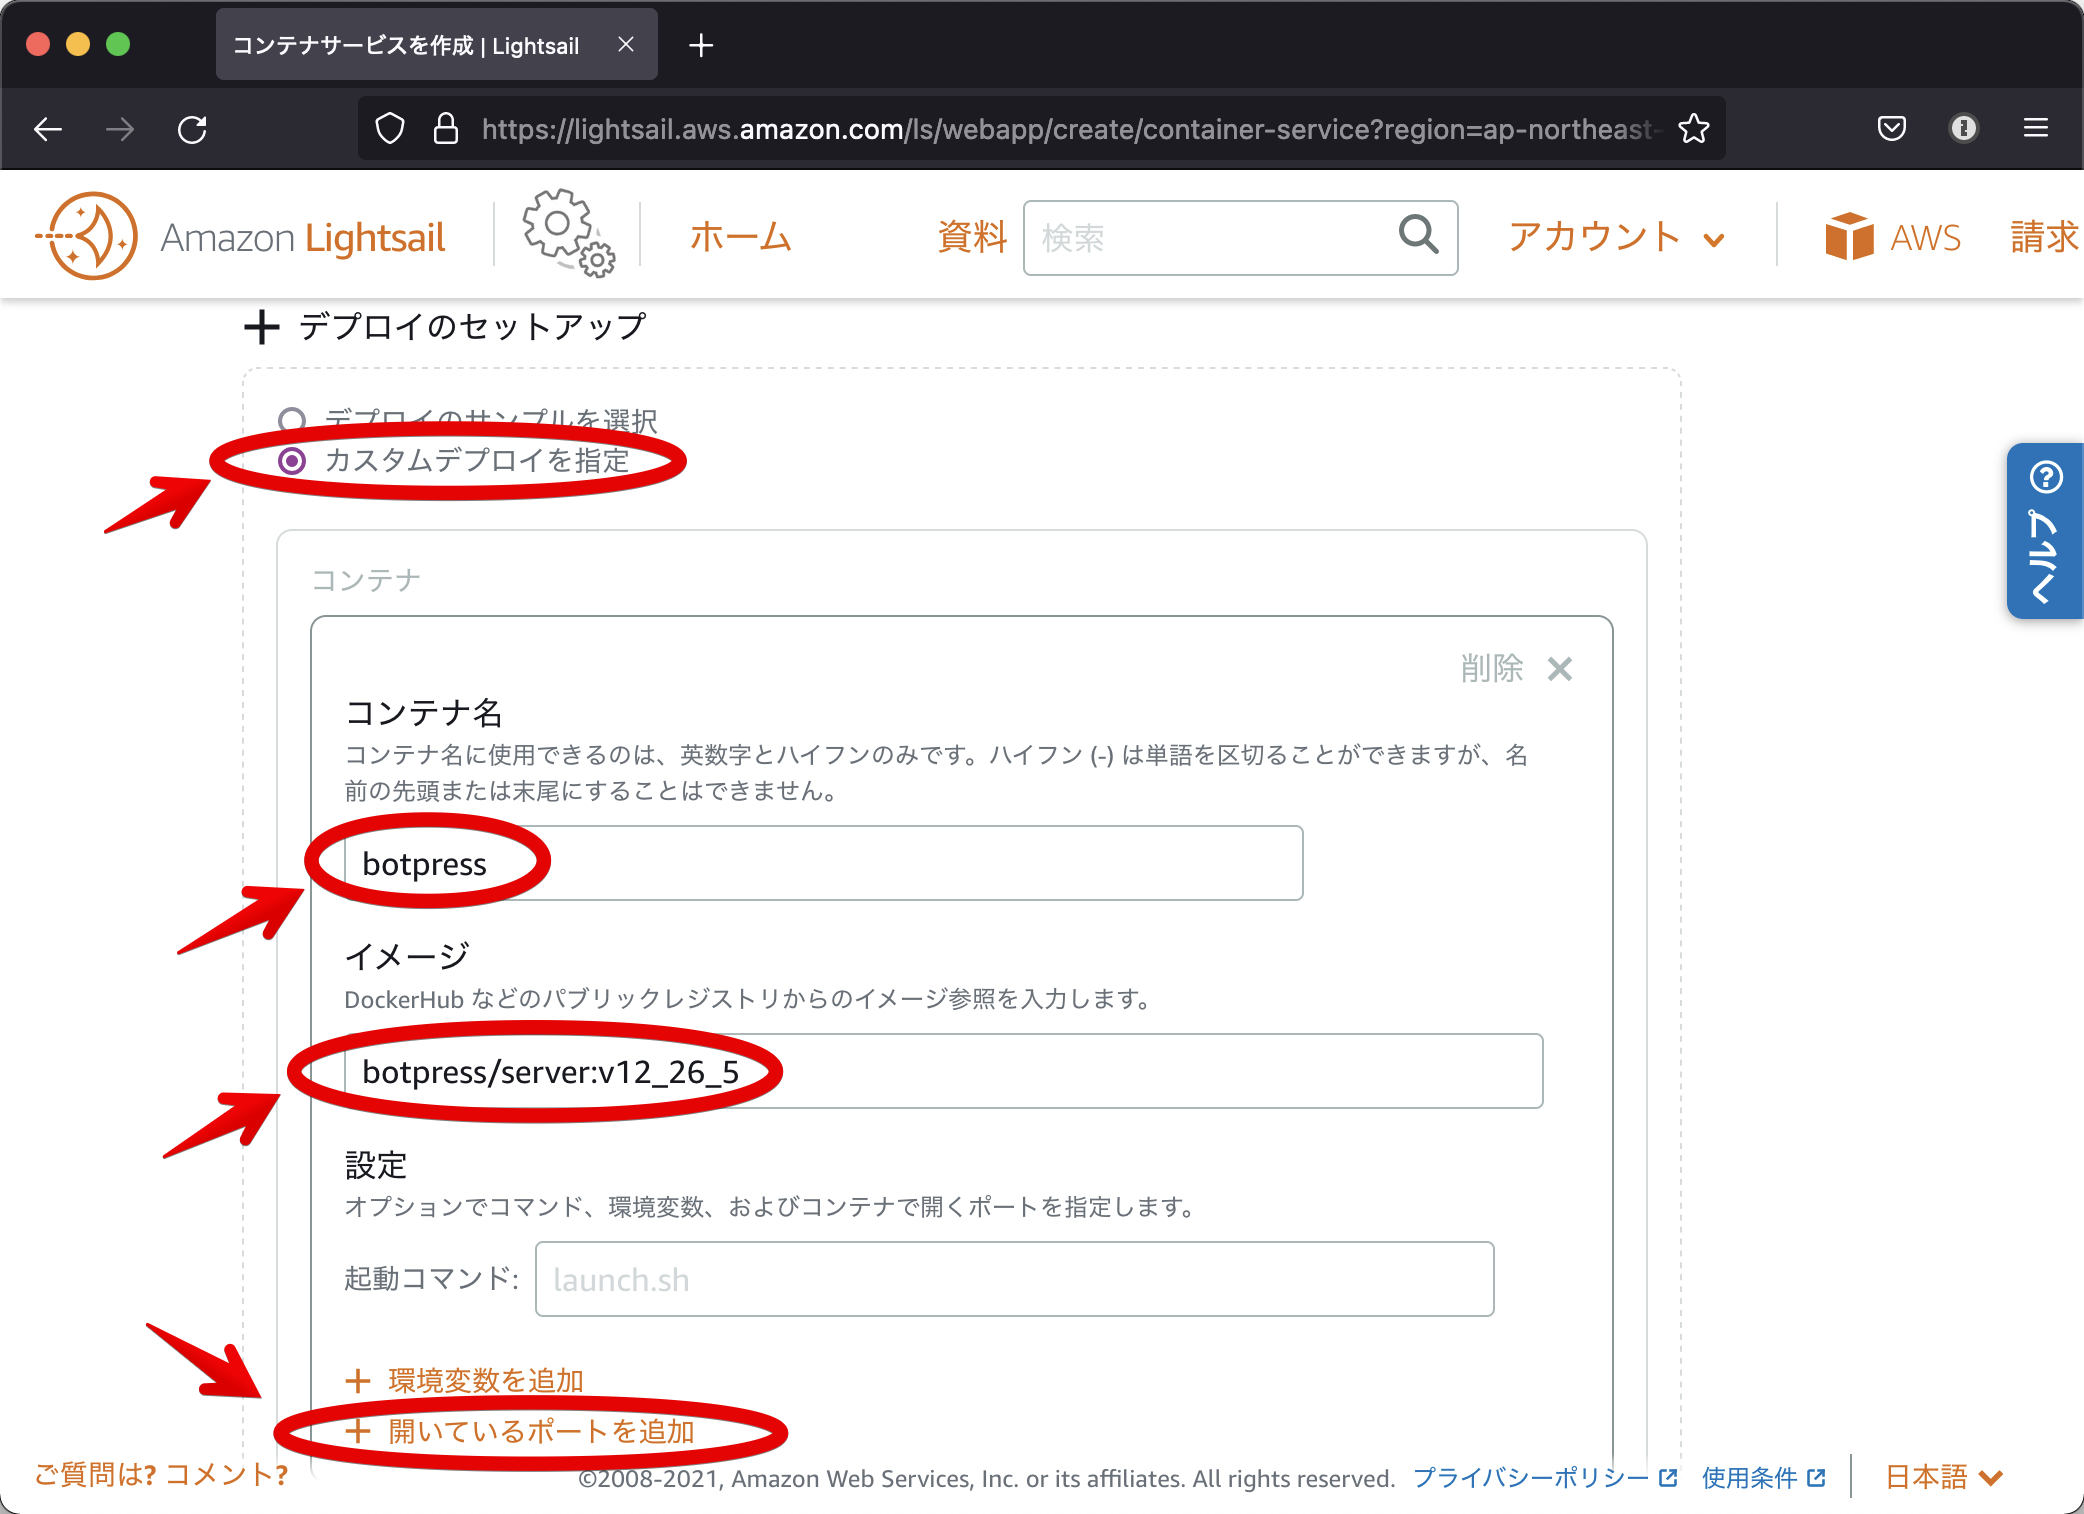Click ご質問は? コメント? feedback link
Viewport: 2084px width, 1514px height.
(x=161, y=1474)
